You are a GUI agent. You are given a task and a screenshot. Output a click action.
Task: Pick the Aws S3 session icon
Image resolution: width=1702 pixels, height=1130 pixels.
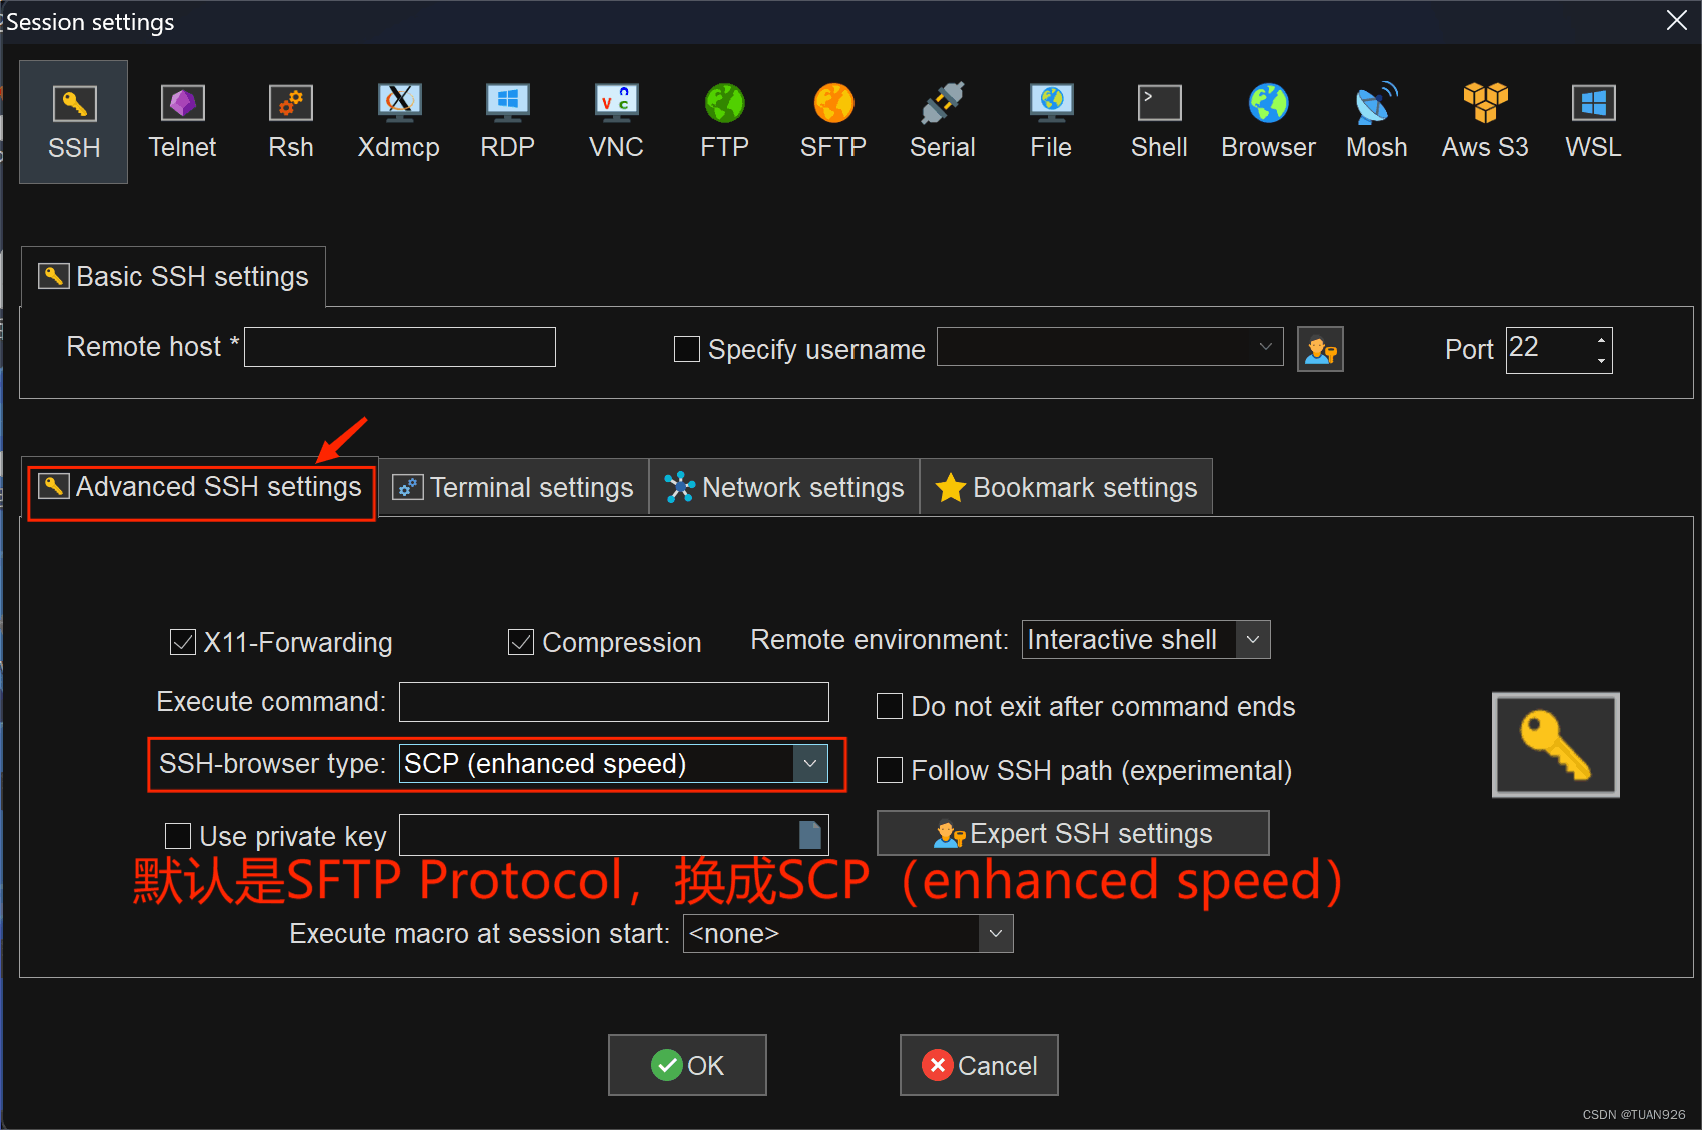click(x=1485, y=122)
